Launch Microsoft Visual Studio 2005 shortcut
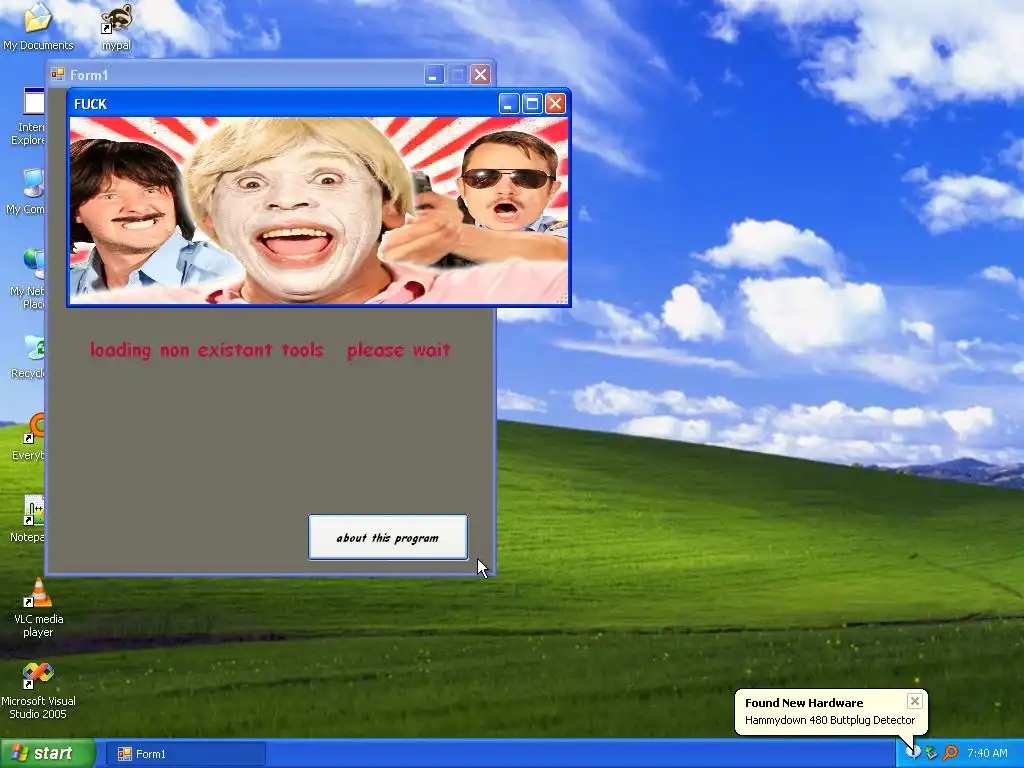The height and width of the screenshot is (768, 1024). [38, 690]
